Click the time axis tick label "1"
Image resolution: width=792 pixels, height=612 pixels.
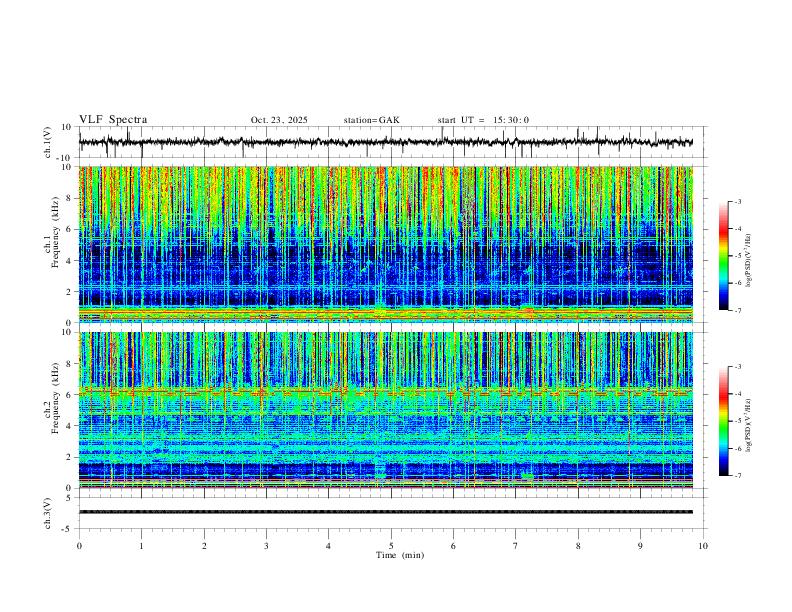[142, 546]
